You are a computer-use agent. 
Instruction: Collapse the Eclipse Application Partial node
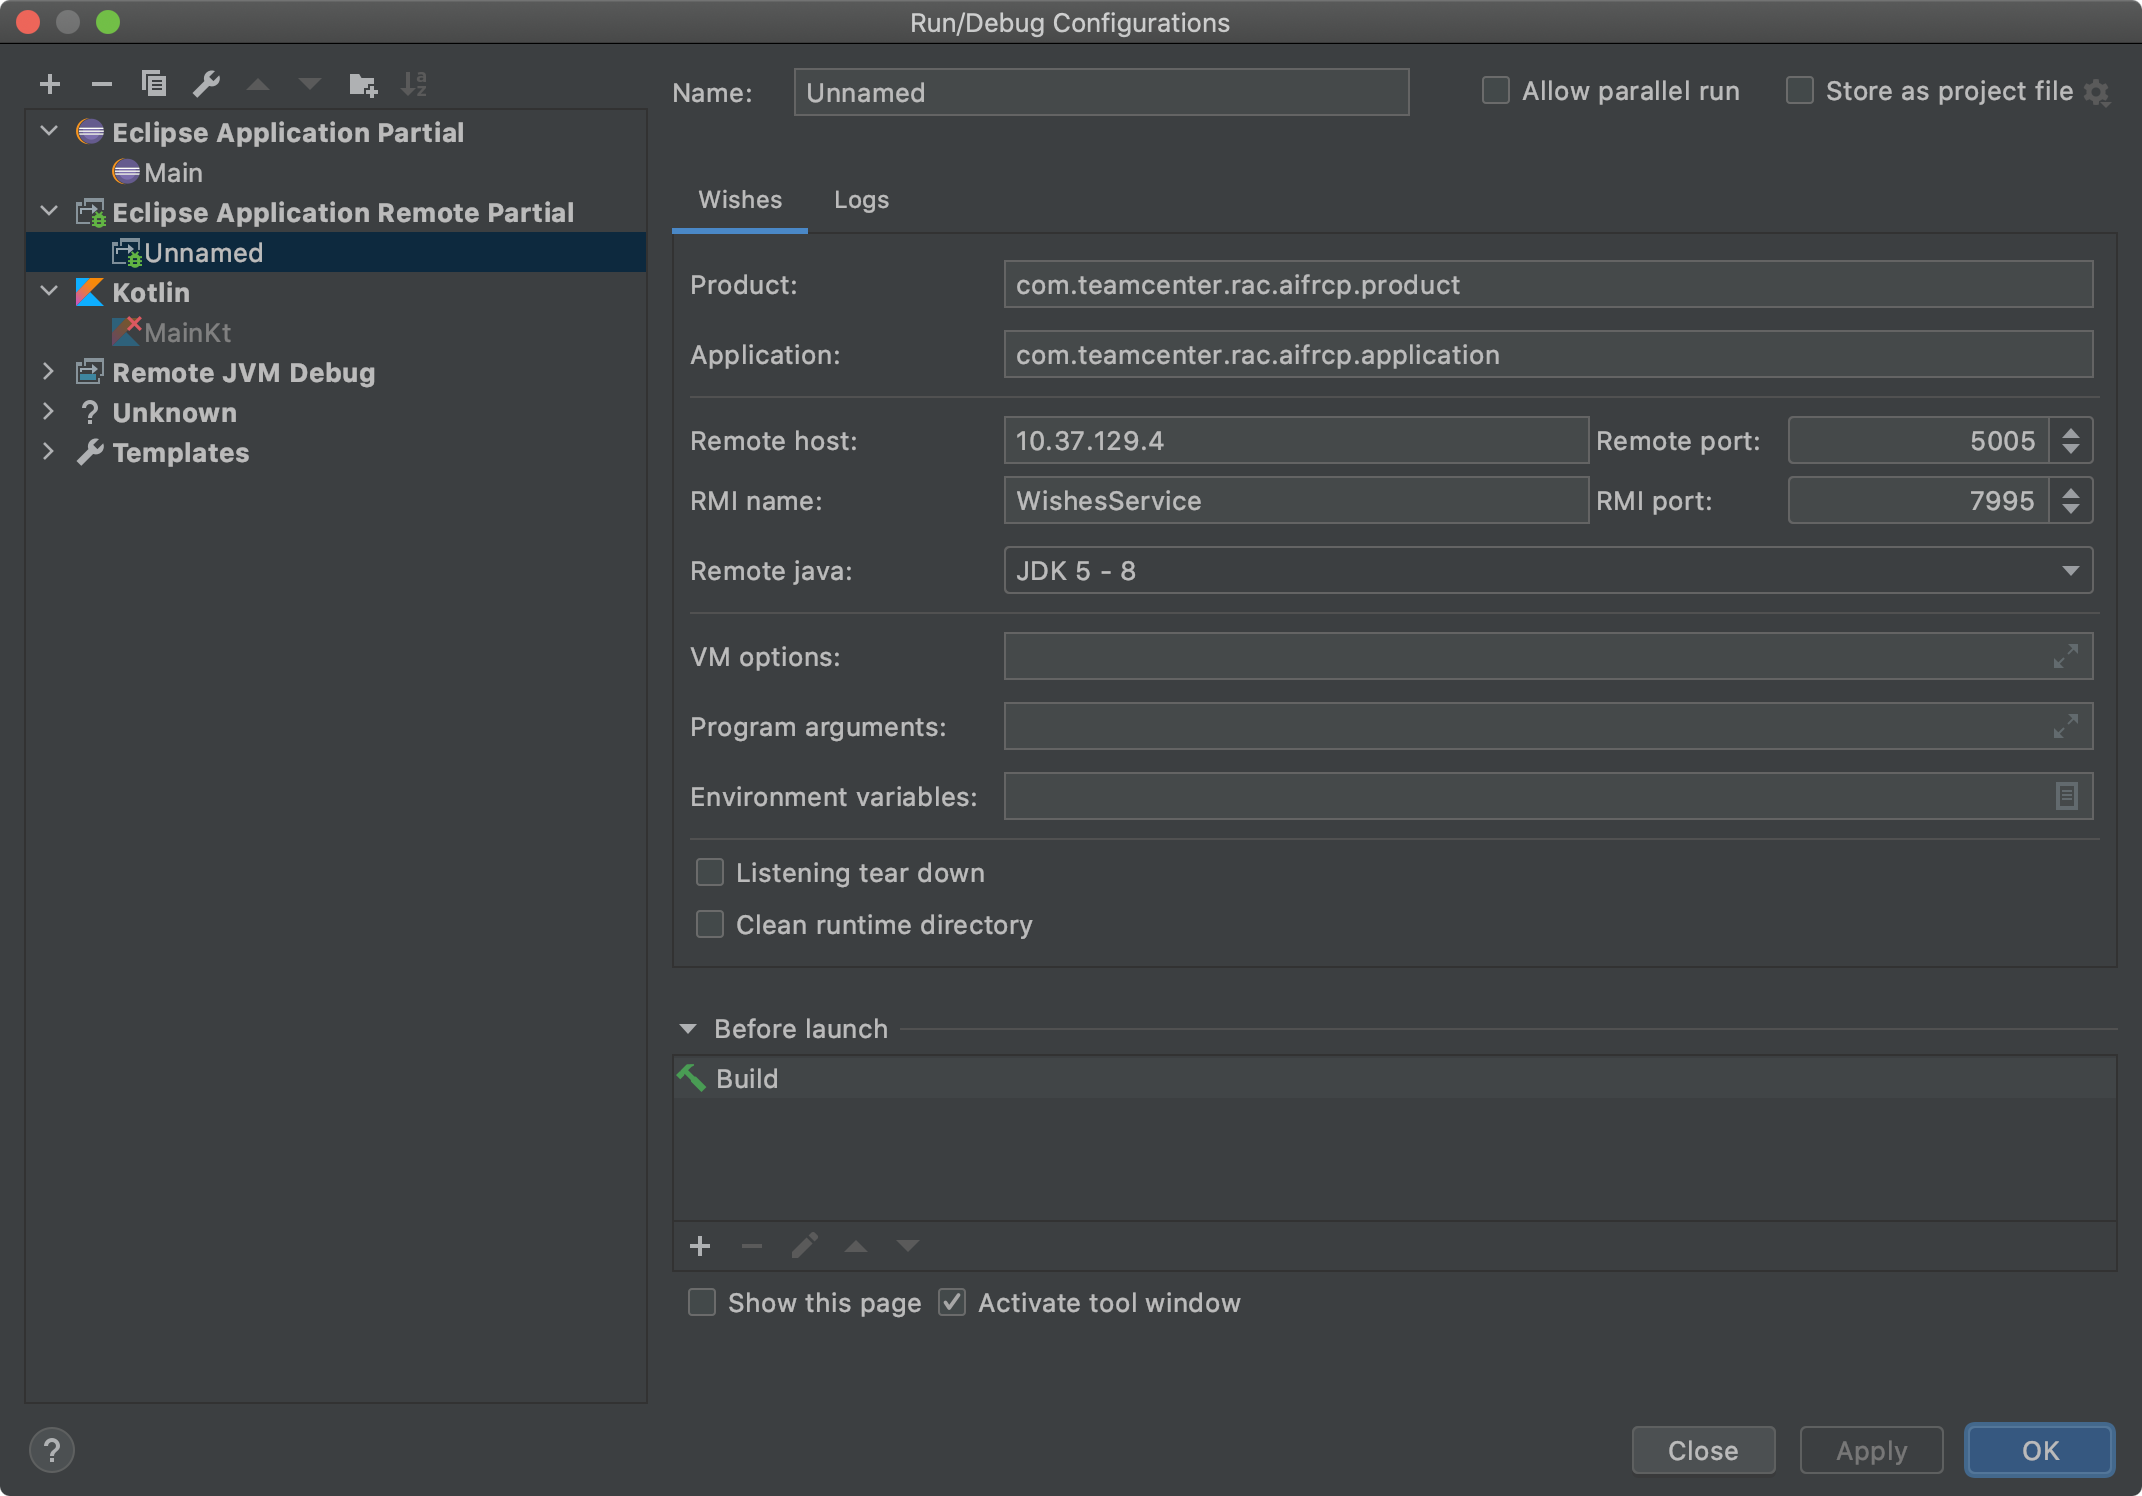[49, 131]
